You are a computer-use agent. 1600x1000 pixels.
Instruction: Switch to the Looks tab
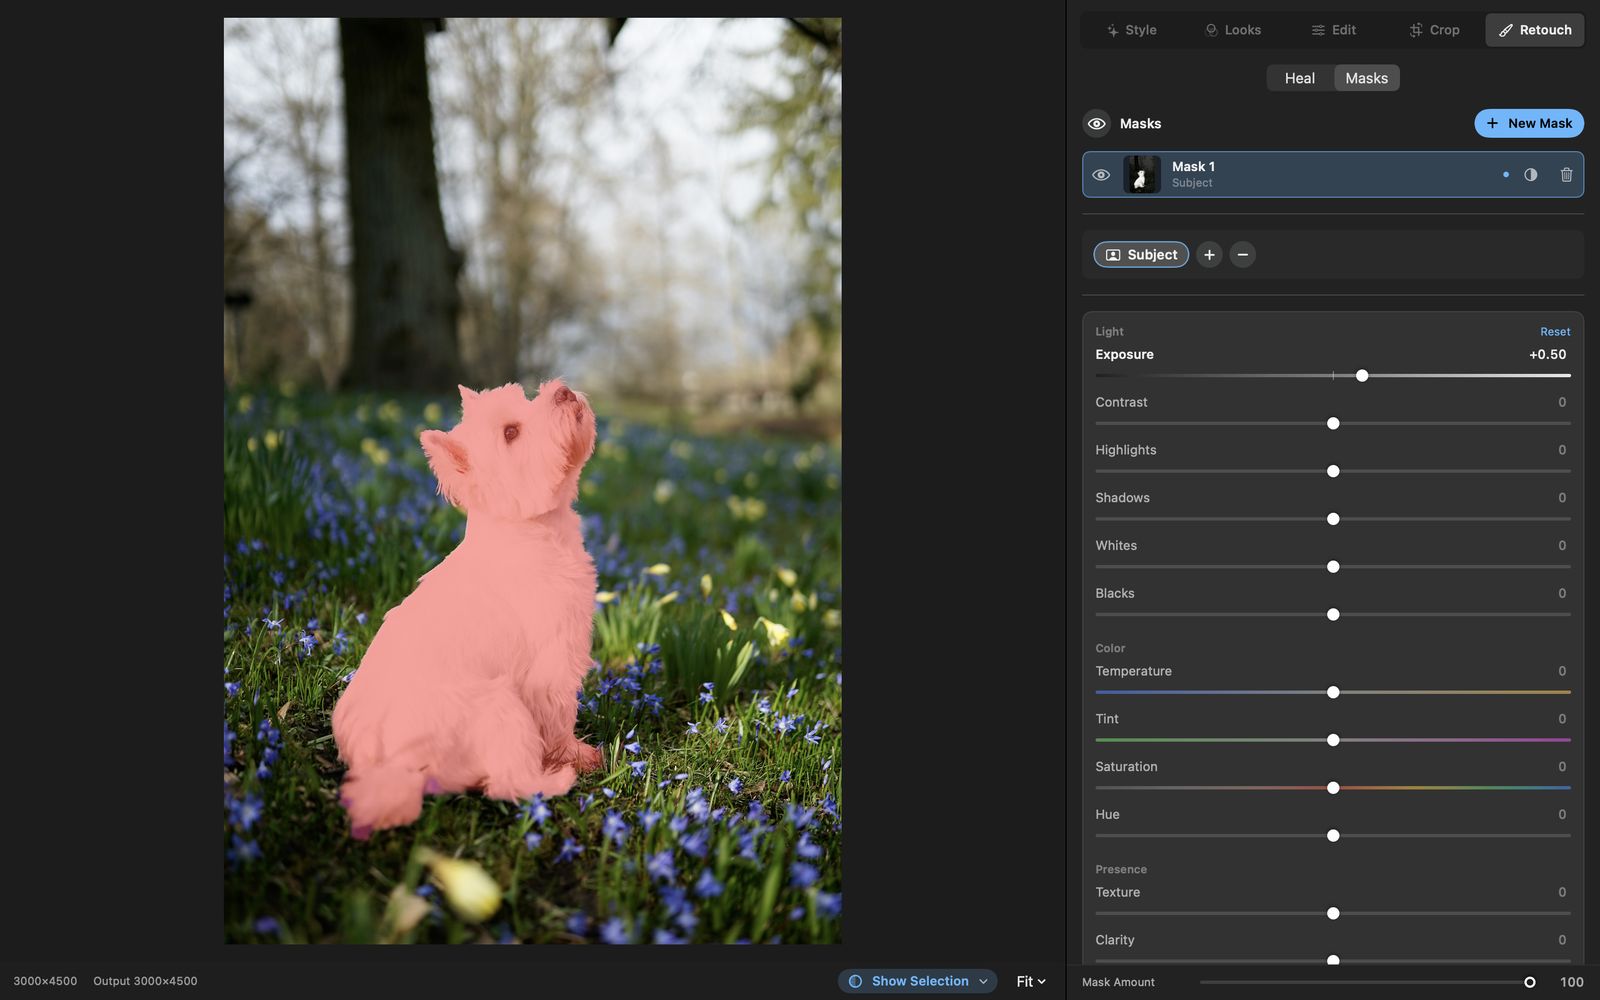tap(1233, 30)
